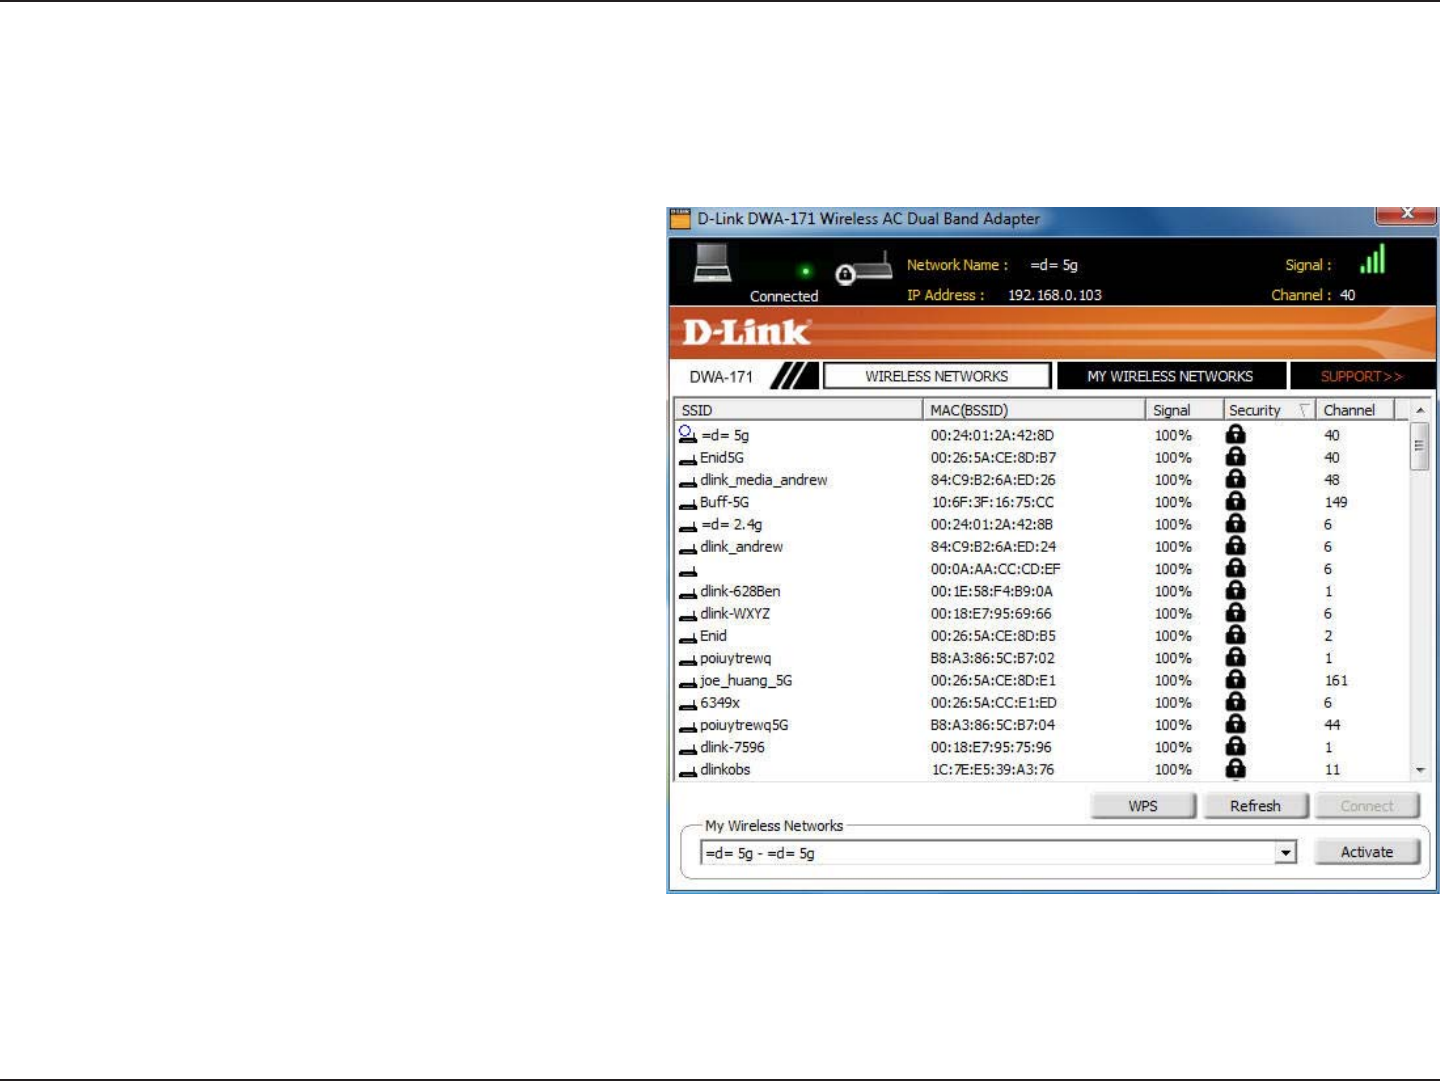1440x1081 pixels.
Task: Select the 6349x network name
Action: (720, 702)
